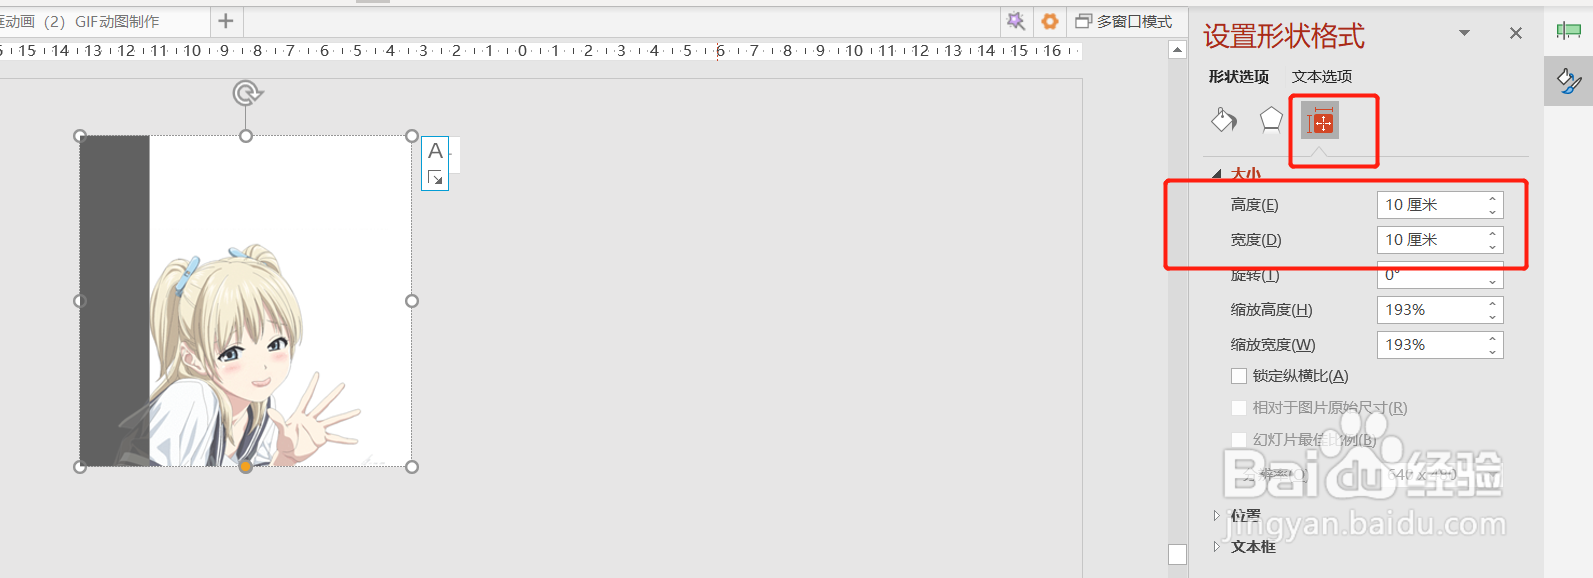Click the horizontal ruler
Image resolution: width=1593 pixels, height=578 pixels.
coord(540,50)
